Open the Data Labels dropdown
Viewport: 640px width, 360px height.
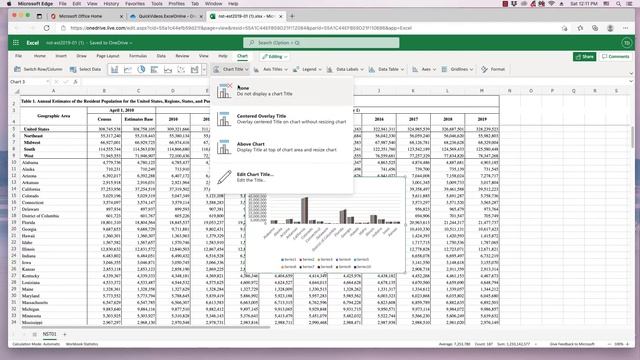pyautogui.click(x=344, y=69)
